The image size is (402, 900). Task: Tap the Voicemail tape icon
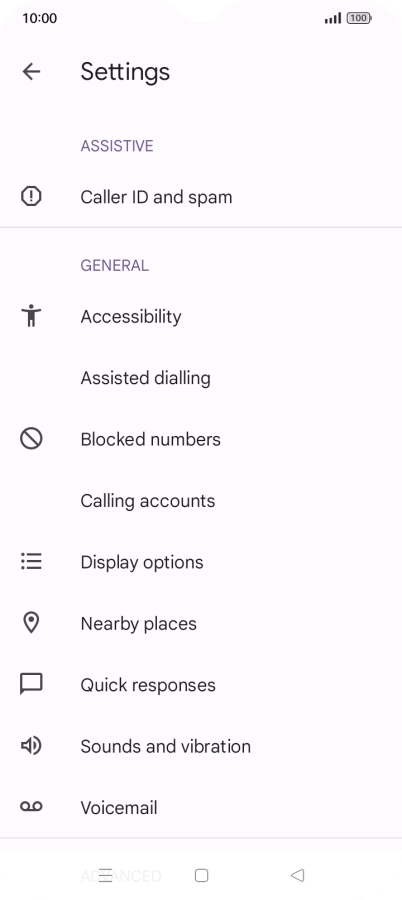[x=31, y=808]
